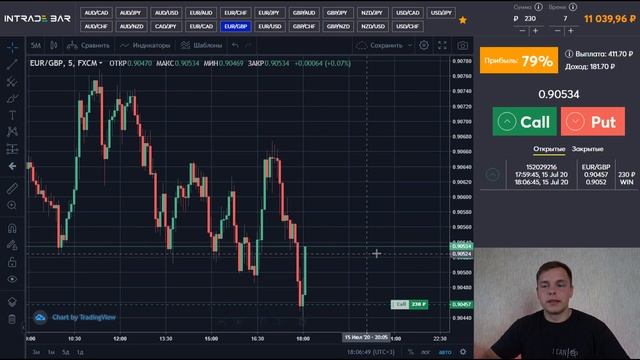Increase the trade time with plus
The height and width of the screenshot is (360, 640).
coord(571,31)
